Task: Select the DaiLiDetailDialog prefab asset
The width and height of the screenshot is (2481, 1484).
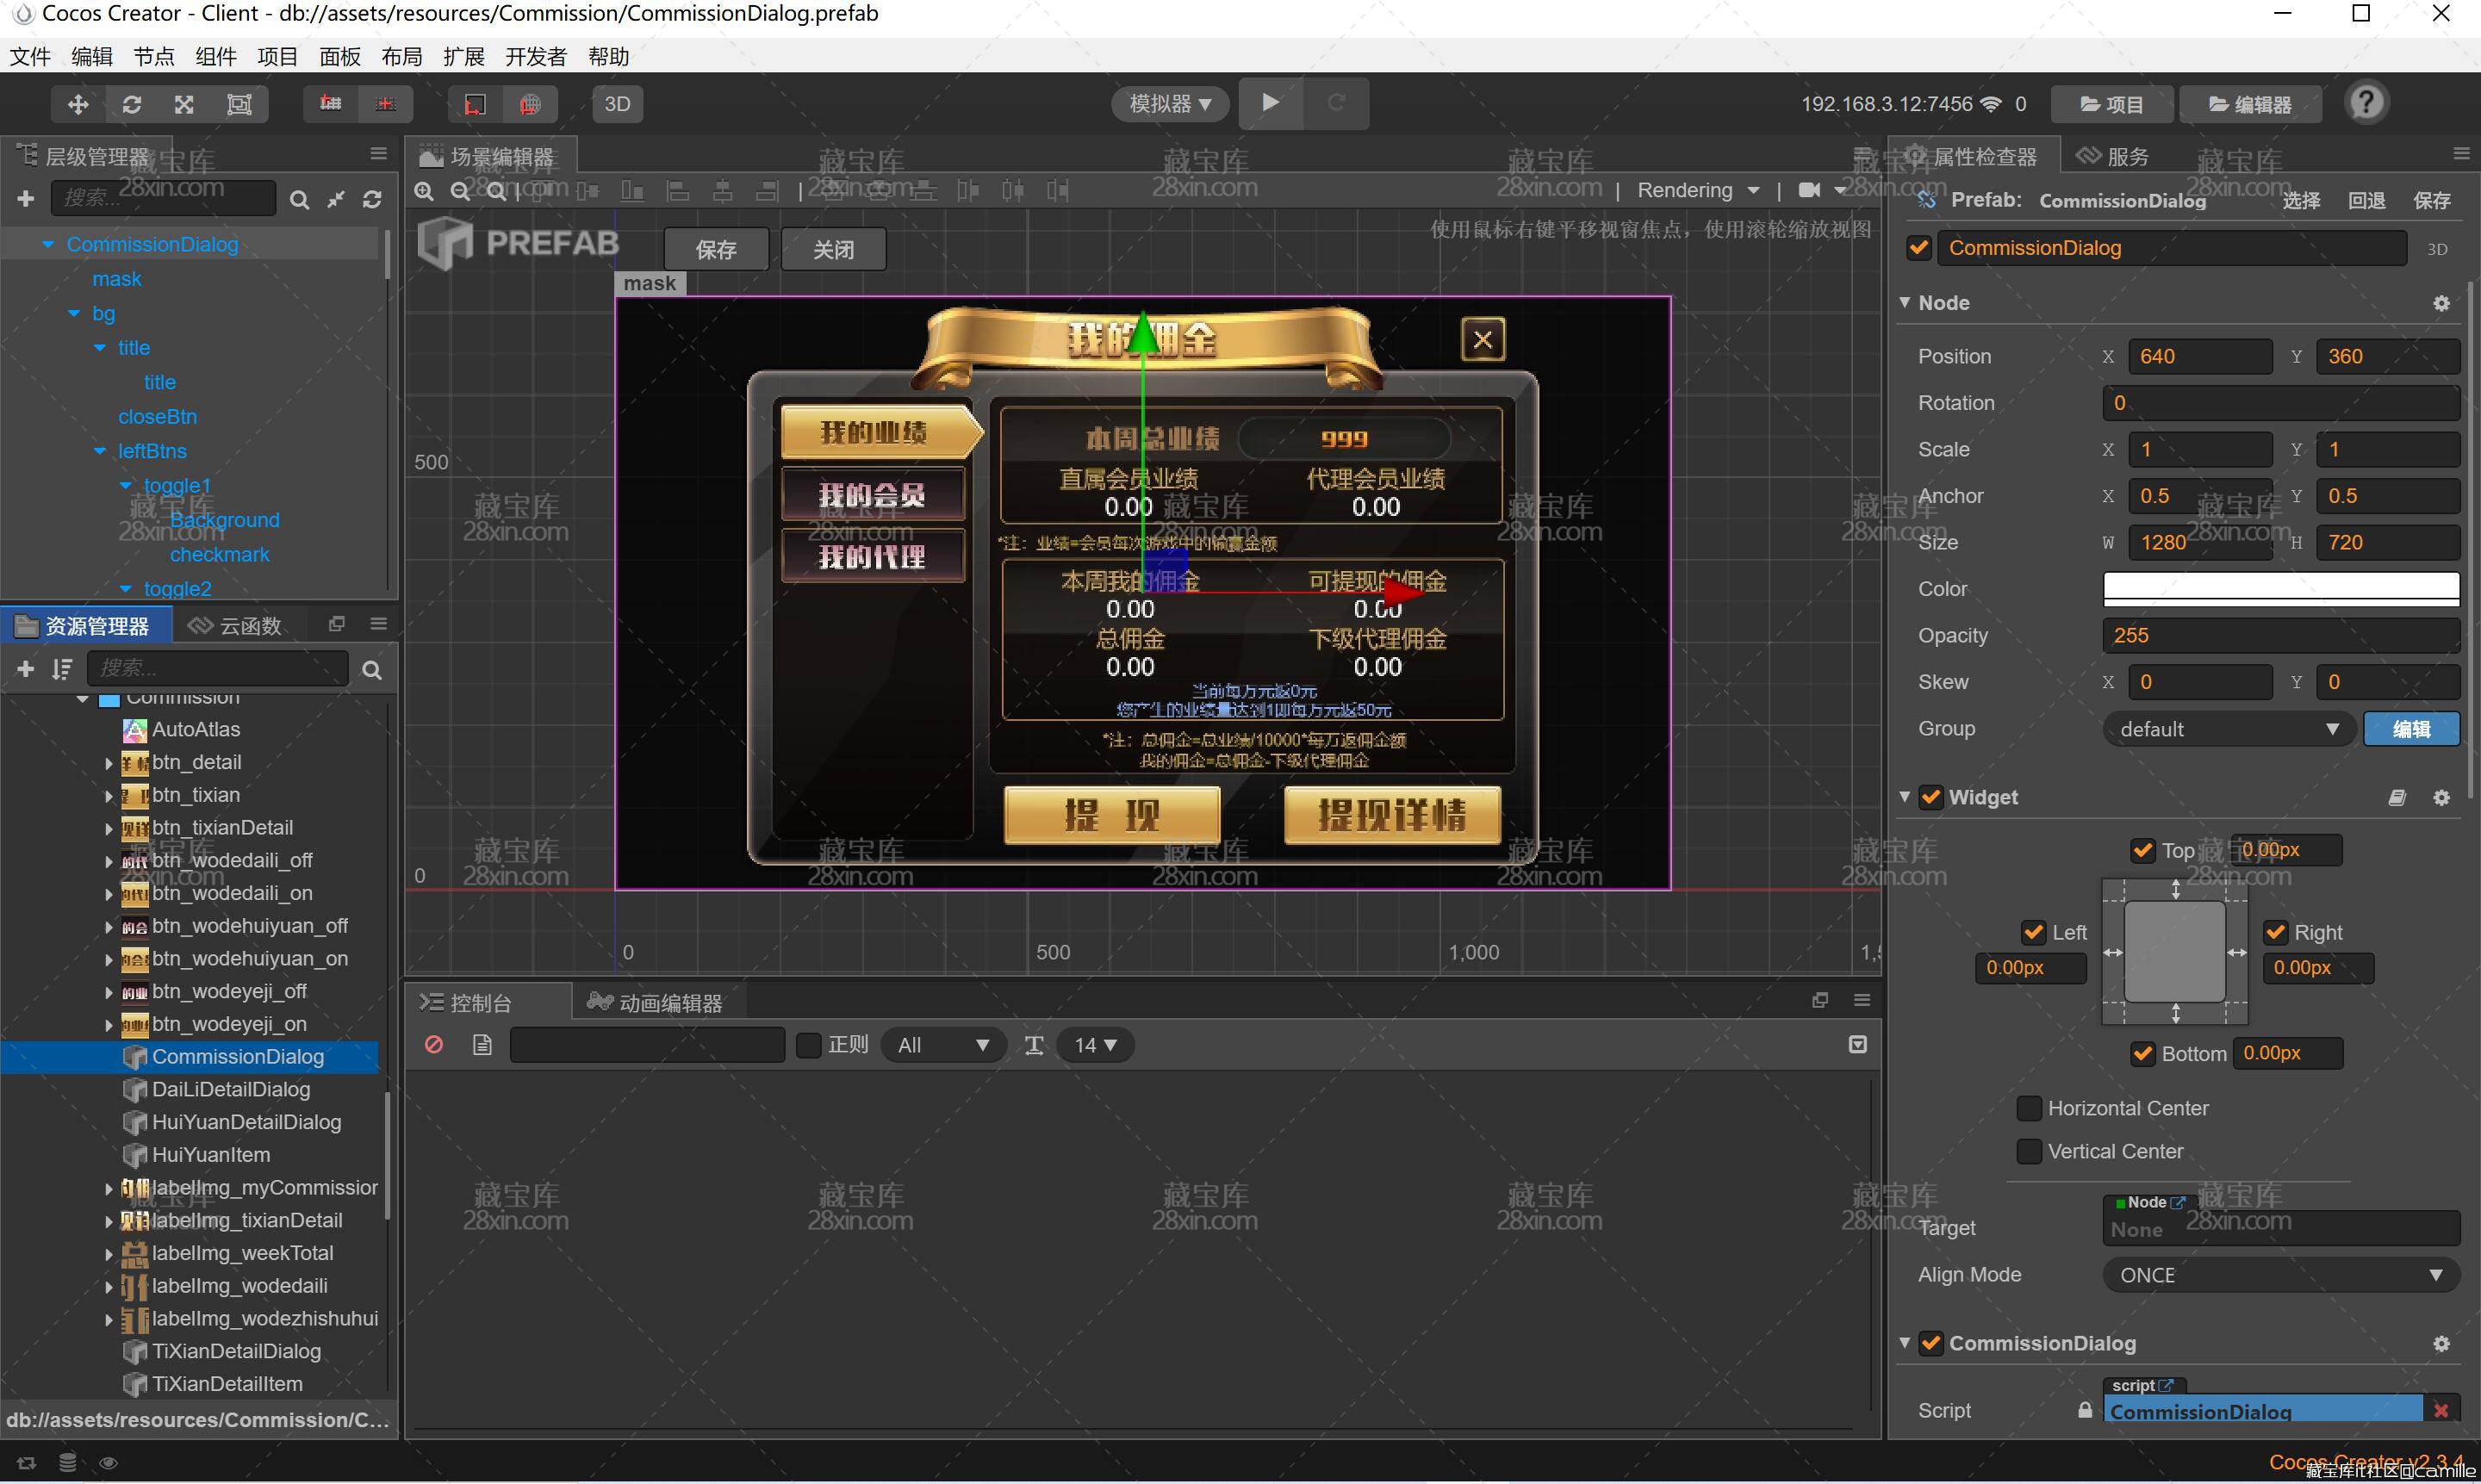Action: pyautogui.click(x=231, y=1089)
